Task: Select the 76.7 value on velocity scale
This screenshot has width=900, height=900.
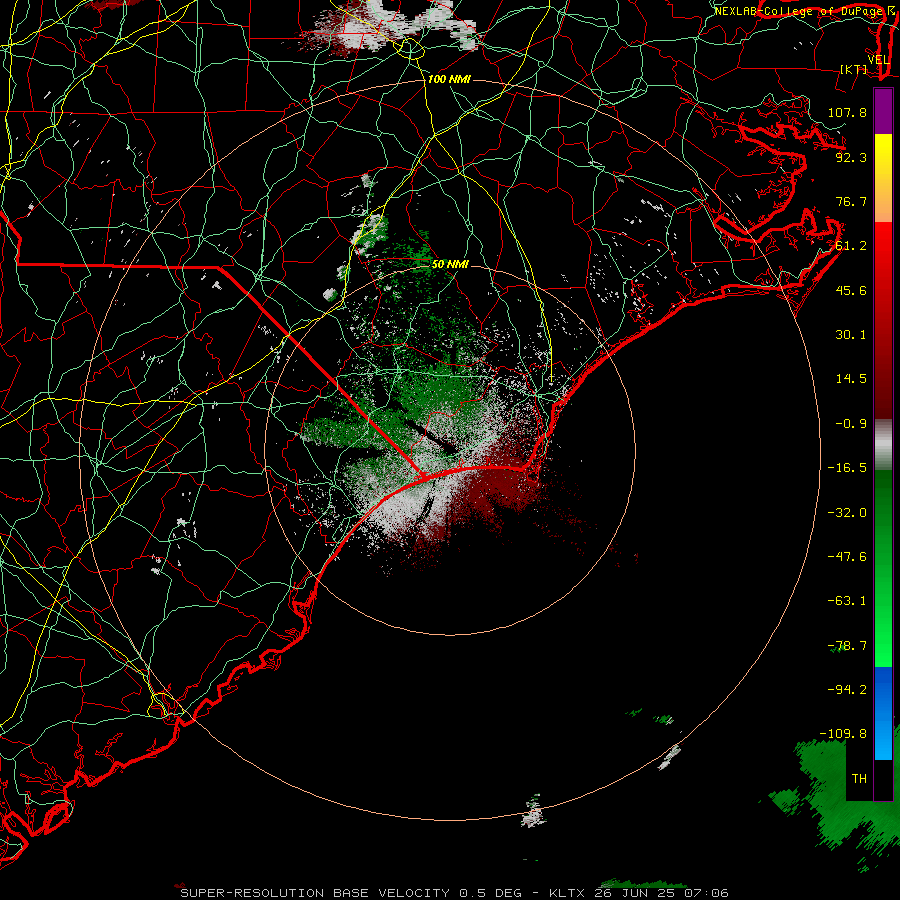Action: [851, 201]
